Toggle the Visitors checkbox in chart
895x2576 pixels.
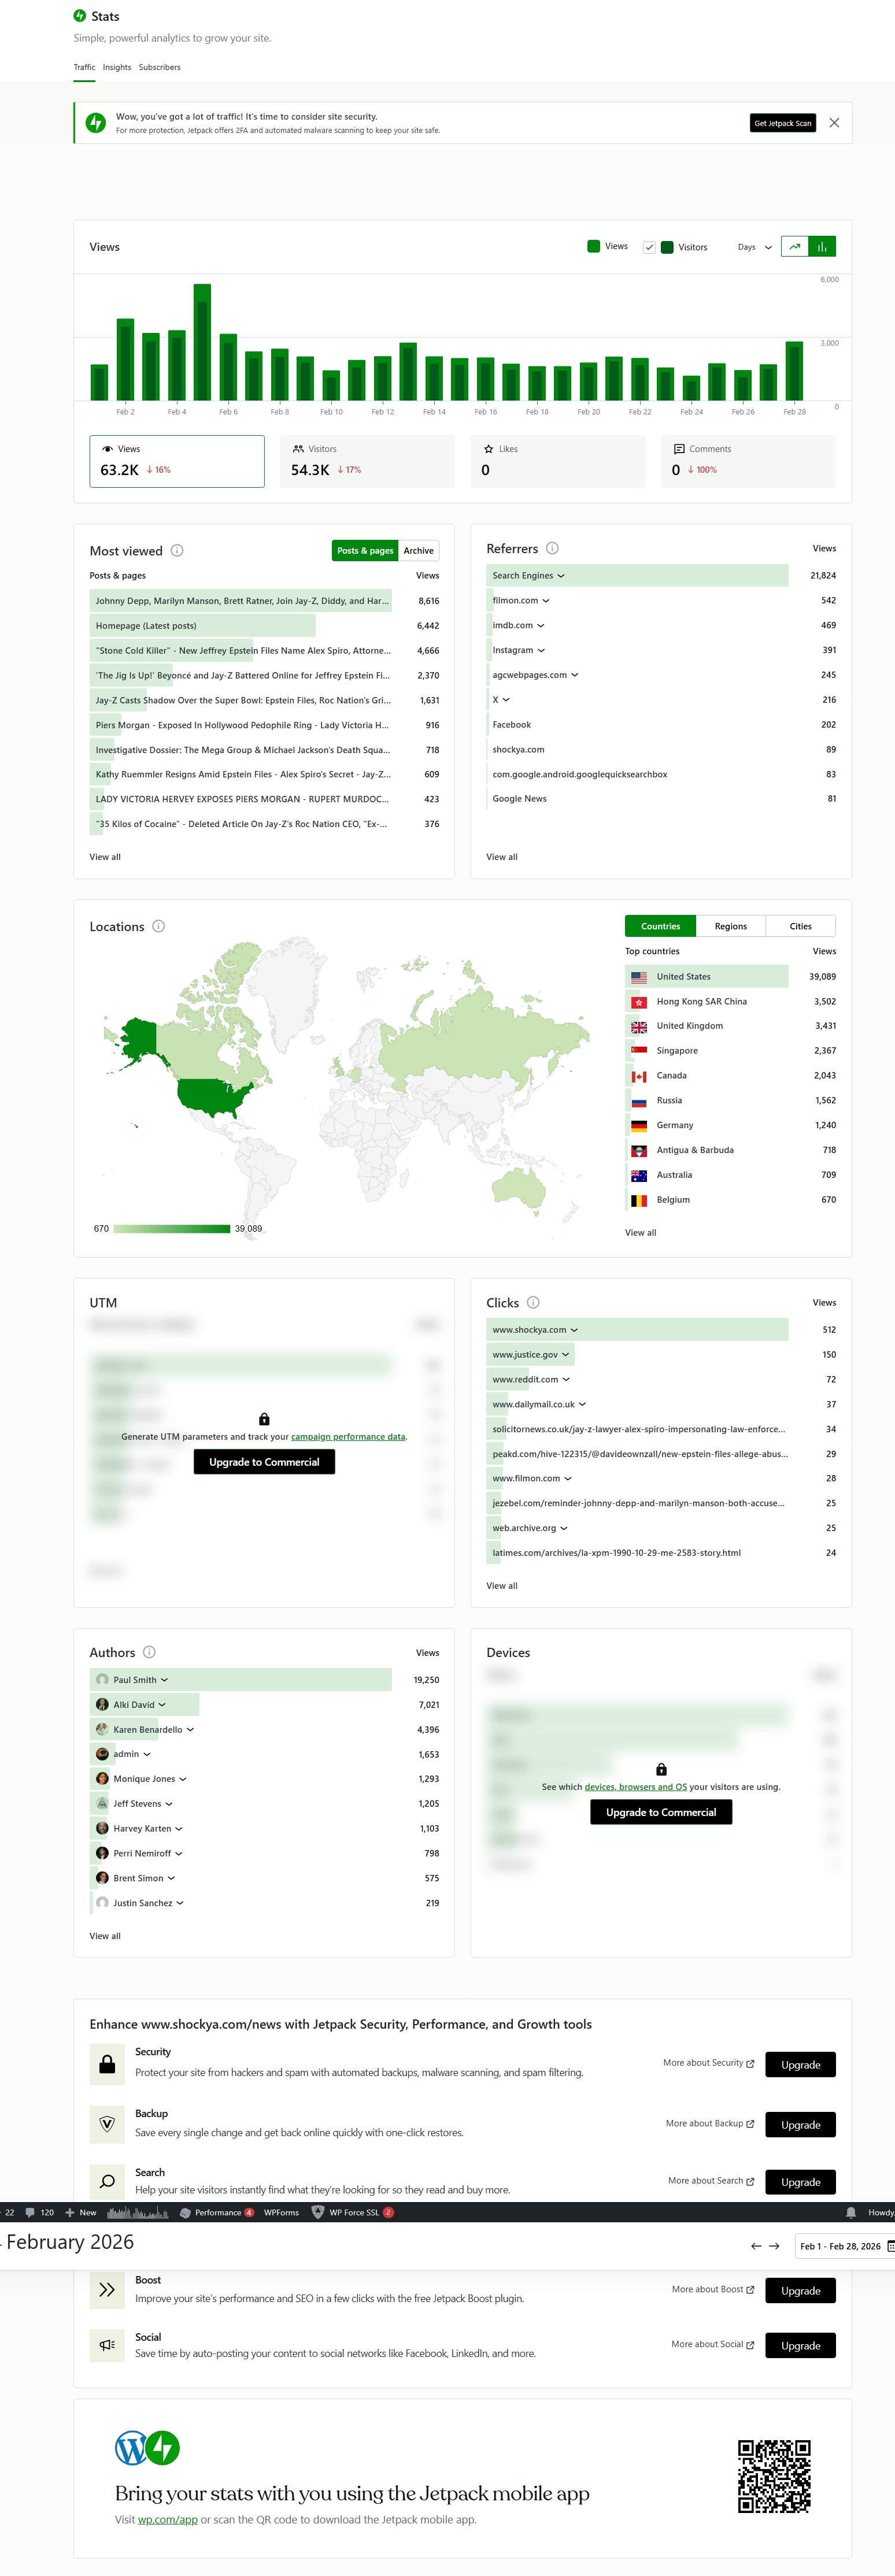click(x=649, y=247)
